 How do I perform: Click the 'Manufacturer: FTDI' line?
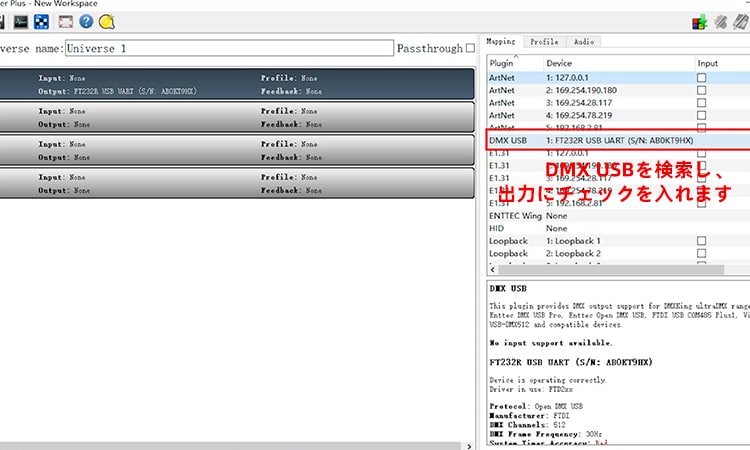point(529,416)
